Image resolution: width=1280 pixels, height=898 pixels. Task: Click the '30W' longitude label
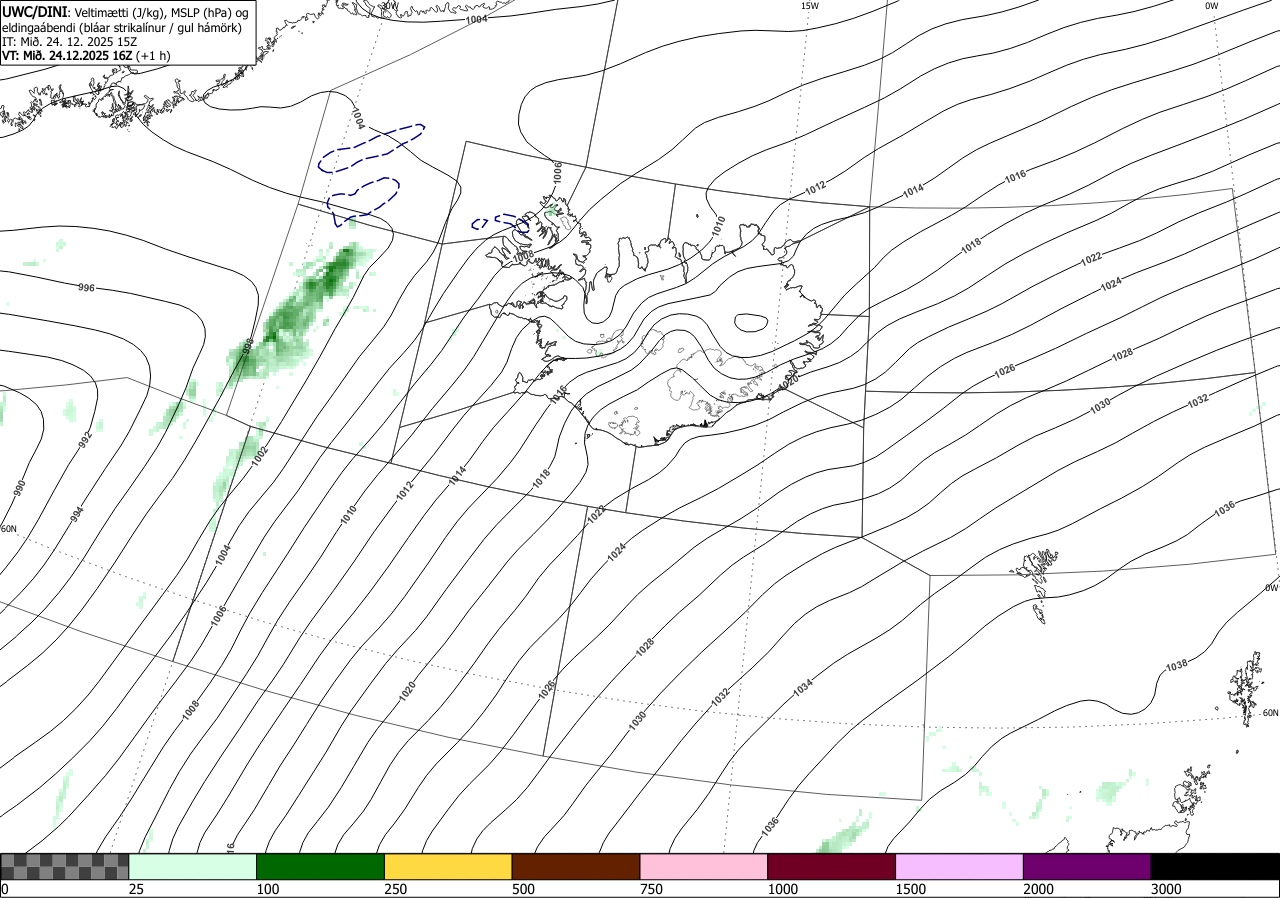click(x=390, y=5)
